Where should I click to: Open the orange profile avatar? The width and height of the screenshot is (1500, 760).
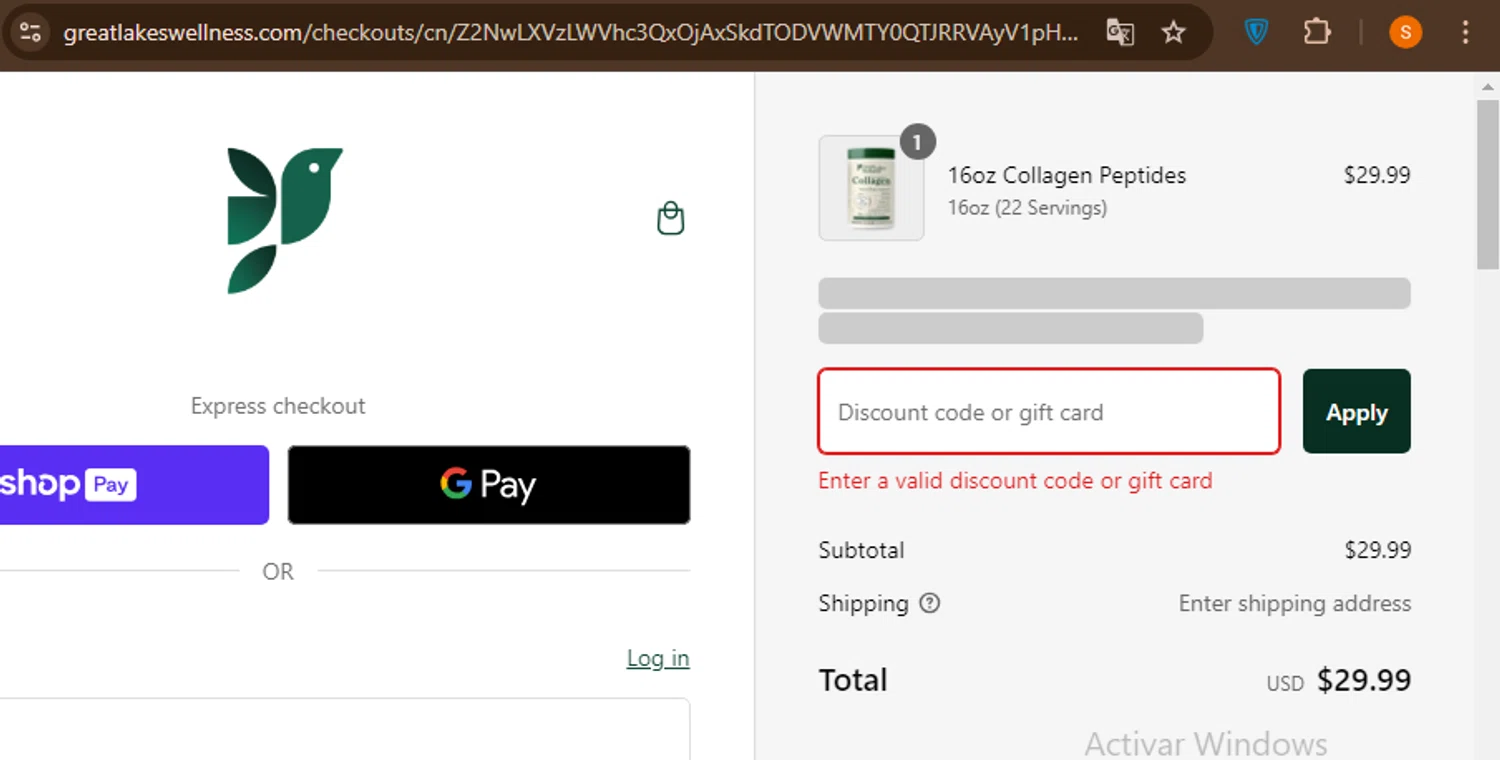click(x=1405, y=33)
